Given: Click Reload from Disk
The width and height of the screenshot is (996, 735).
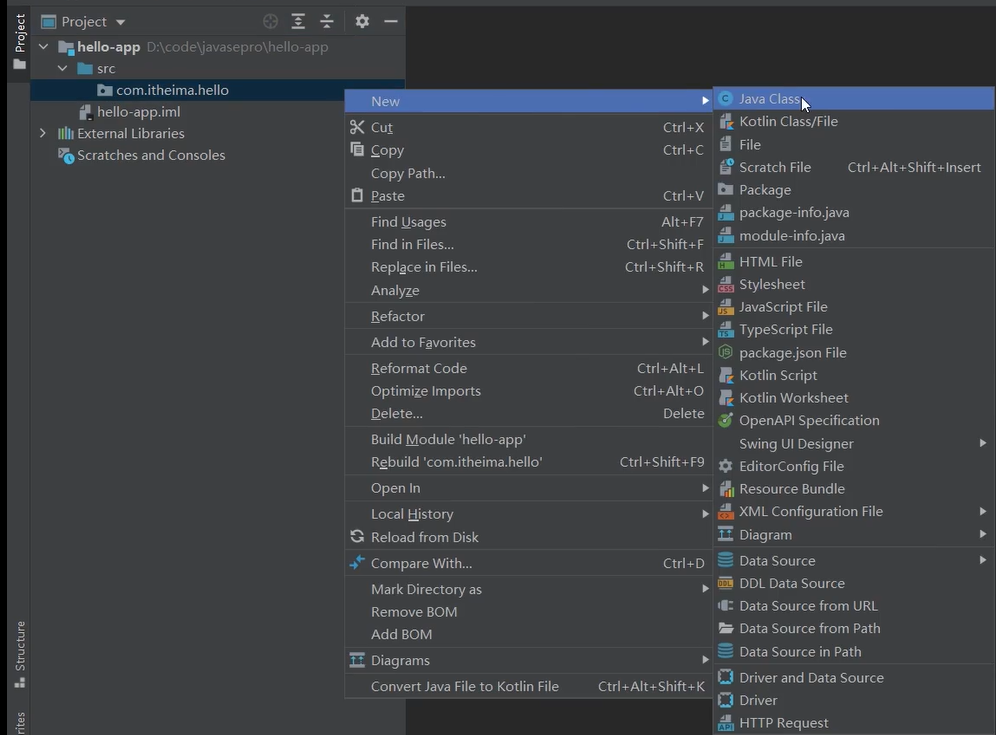Looking at the screenshot, I should [x=528, y=537].
